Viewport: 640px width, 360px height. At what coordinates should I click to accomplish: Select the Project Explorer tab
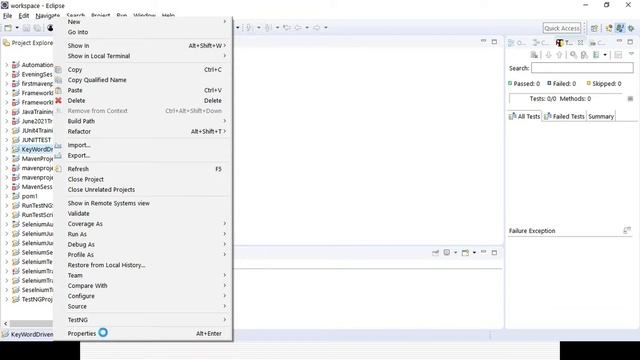[x=28, y=43]
